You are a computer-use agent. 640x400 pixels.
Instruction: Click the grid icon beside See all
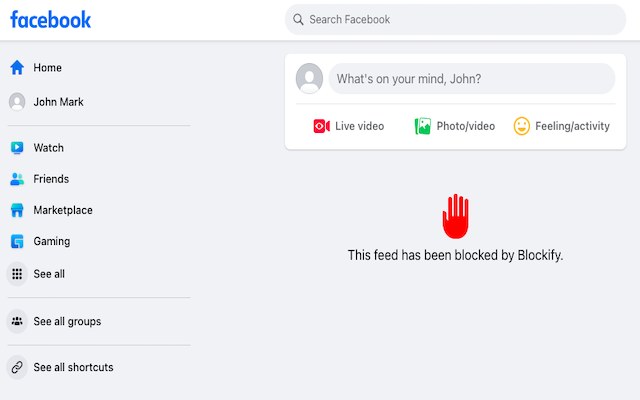[x=17, y=274]
